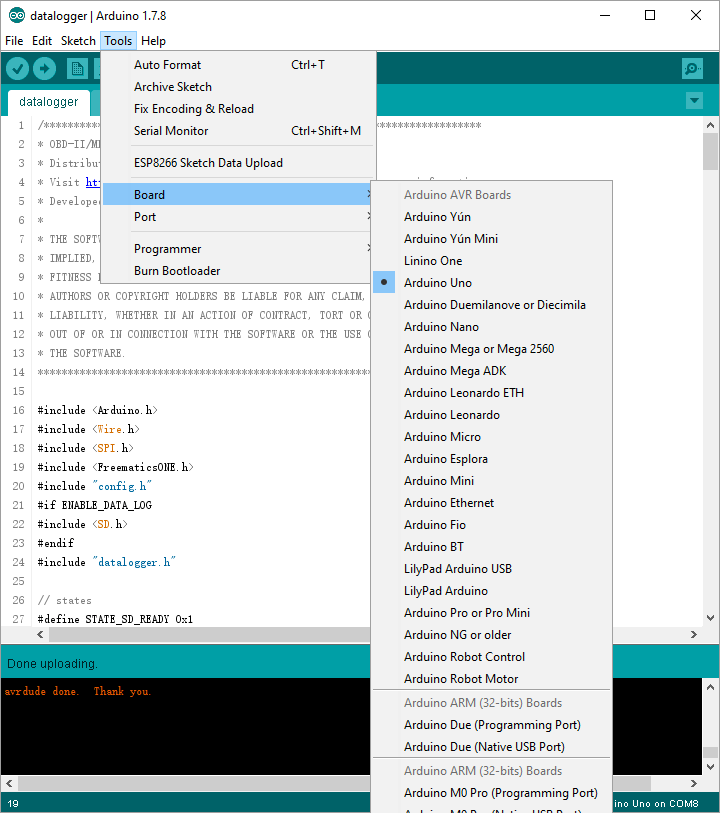The width and height of the screenshot is (720, 813).
Task: Click editor vertical scrollbar down arrow
Action: 710,618
